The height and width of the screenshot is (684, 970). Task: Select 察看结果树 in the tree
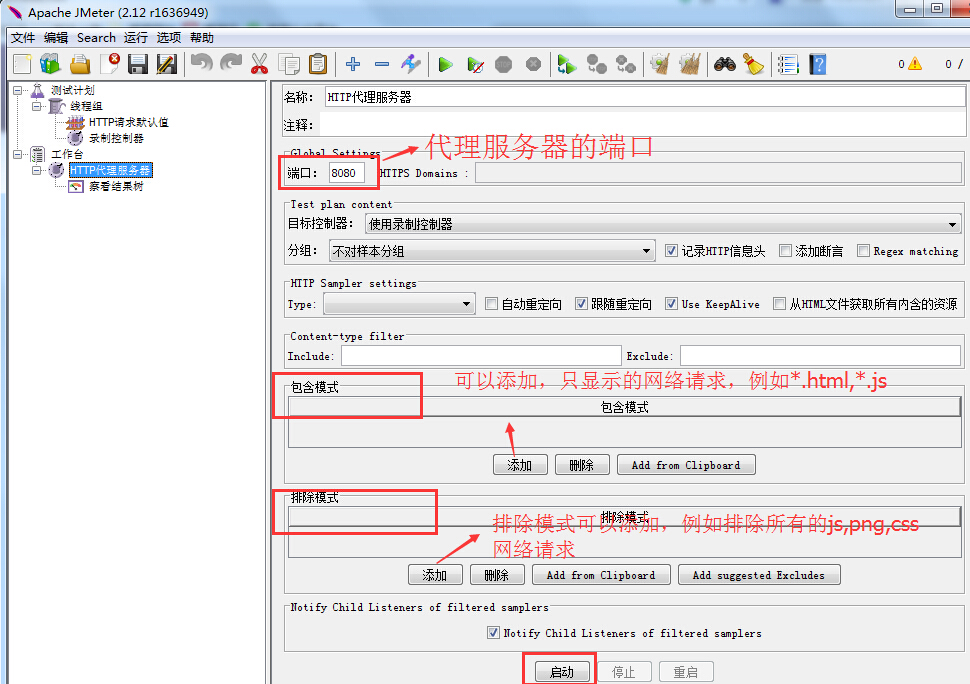tap(116, 186)
